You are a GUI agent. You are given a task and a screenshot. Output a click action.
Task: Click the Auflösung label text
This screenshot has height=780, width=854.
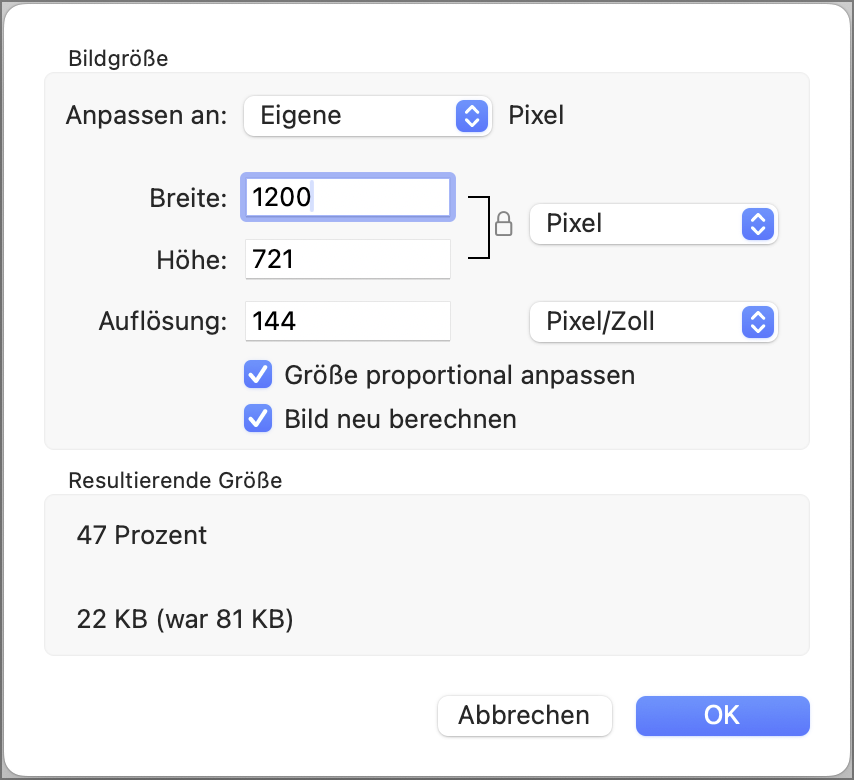(164, 321)
